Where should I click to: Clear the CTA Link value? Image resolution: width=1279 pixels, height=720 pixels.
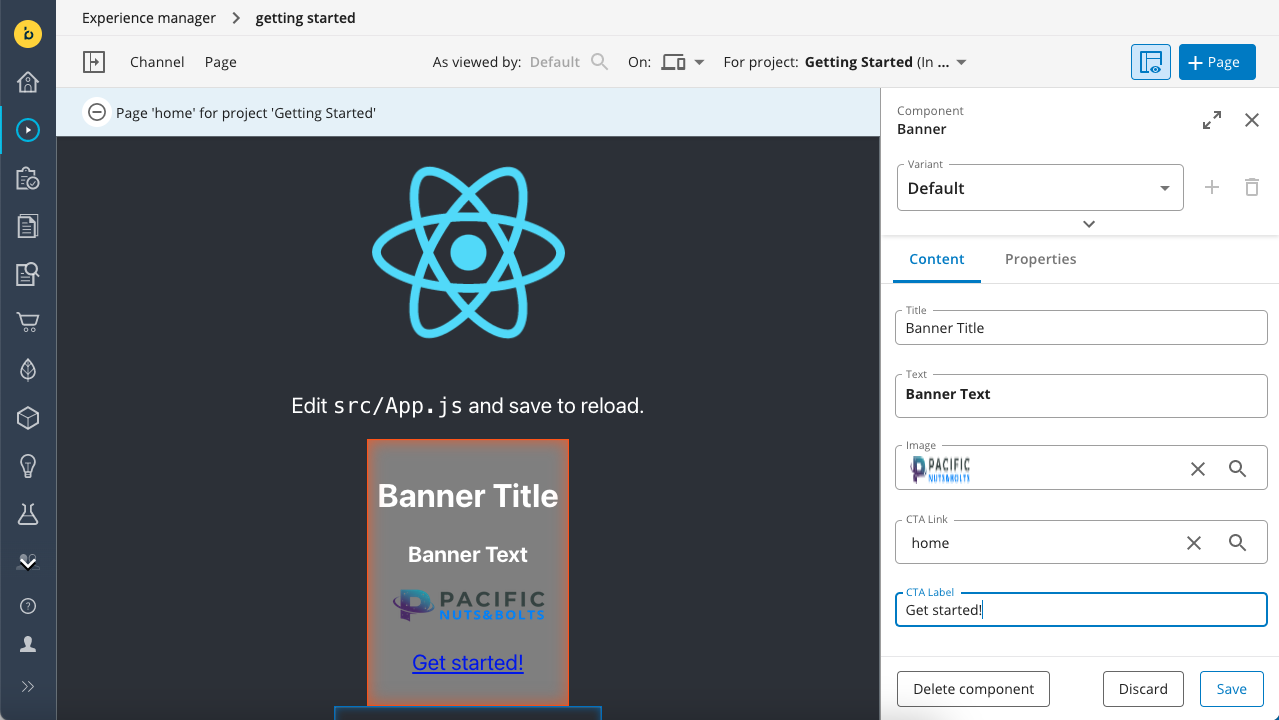coord(1194,543)
